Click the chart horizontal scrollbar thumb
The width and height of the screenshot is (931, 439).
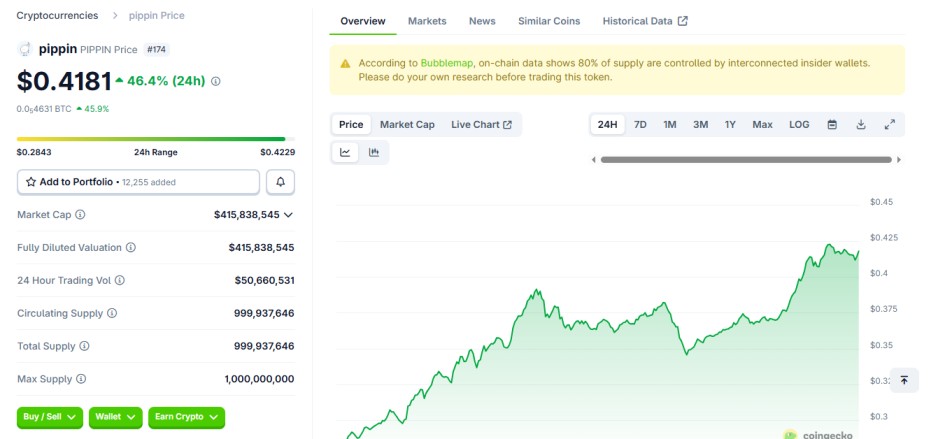[x=746, y=160]
